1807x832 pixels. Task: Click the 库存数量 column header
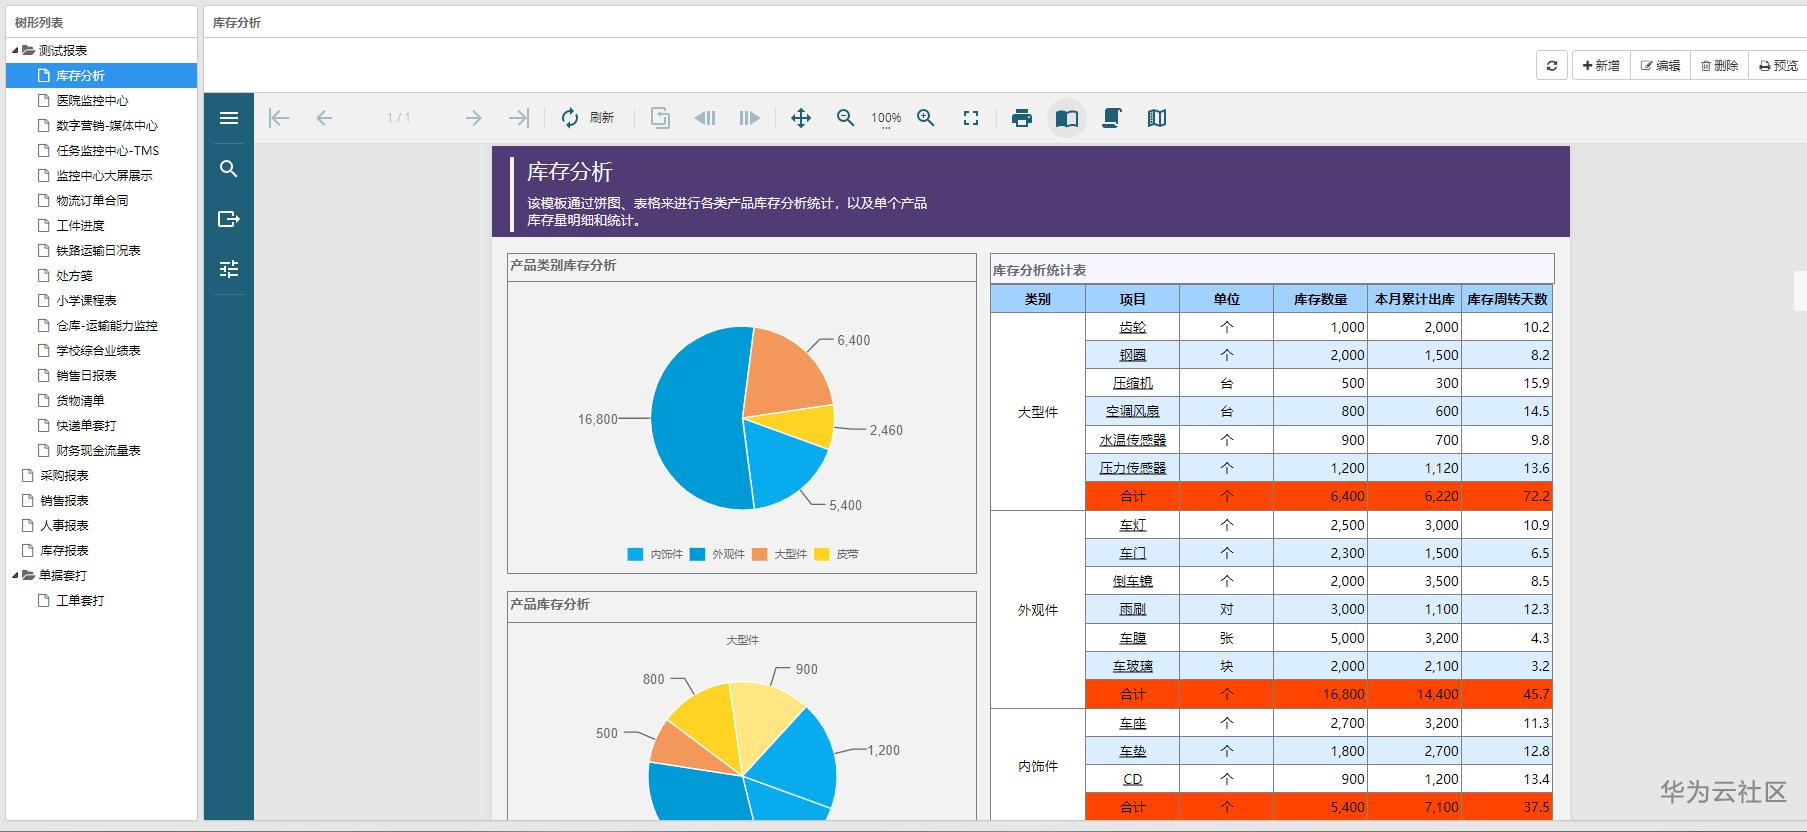pyautogui.click(x=1320, y=299)
